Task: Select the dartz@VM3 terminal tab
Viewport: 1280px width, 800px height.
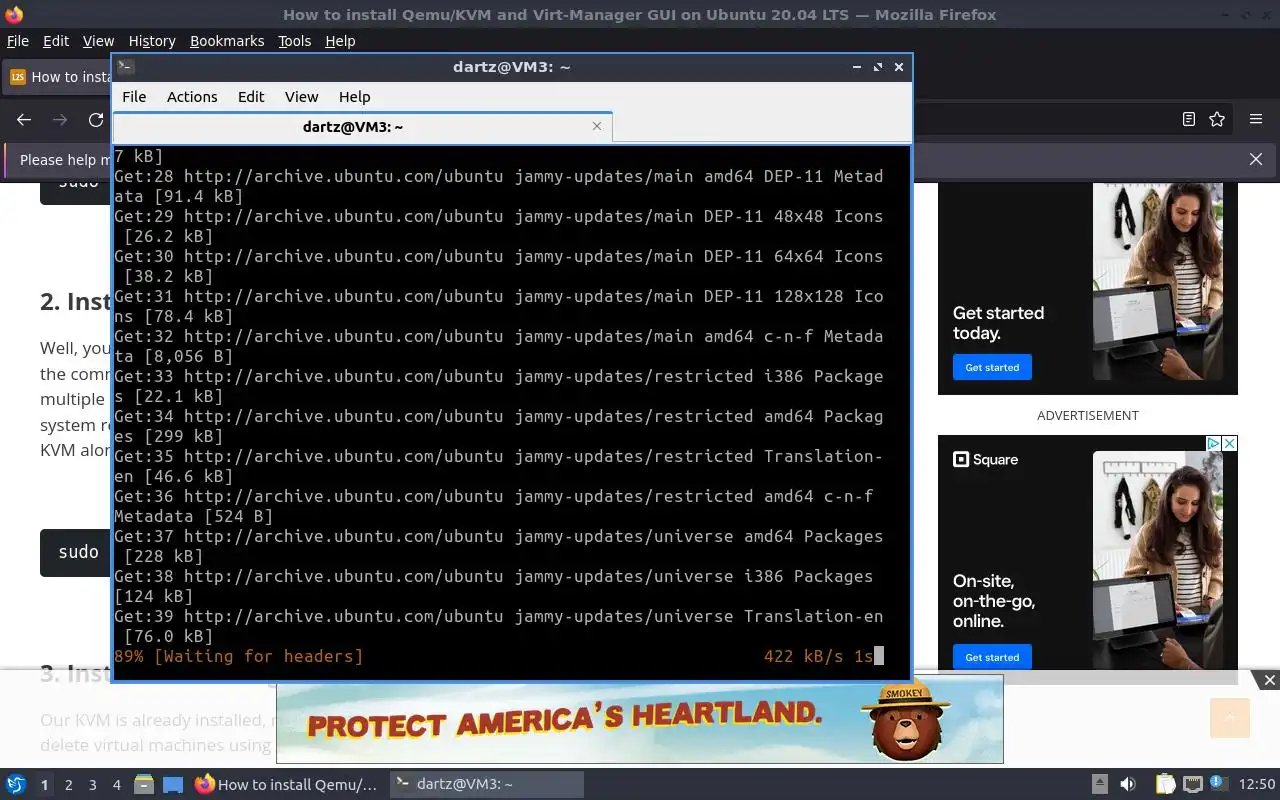Action: (363, 127)
